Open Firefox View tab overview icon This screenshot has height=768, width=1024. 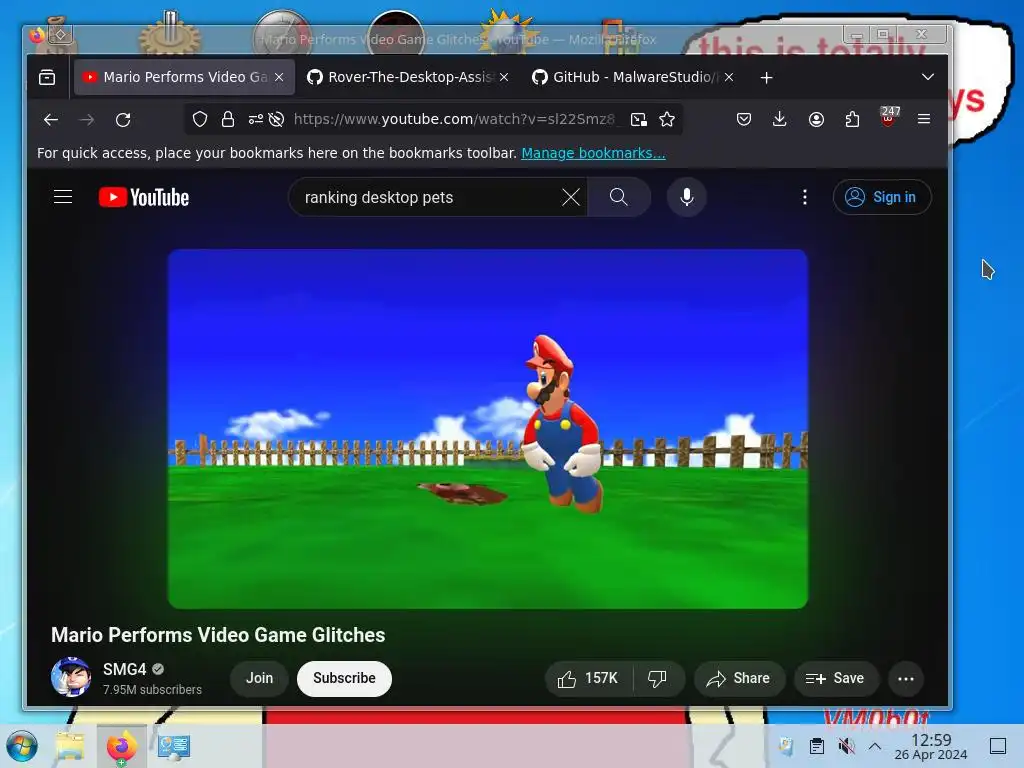(47, 77)
